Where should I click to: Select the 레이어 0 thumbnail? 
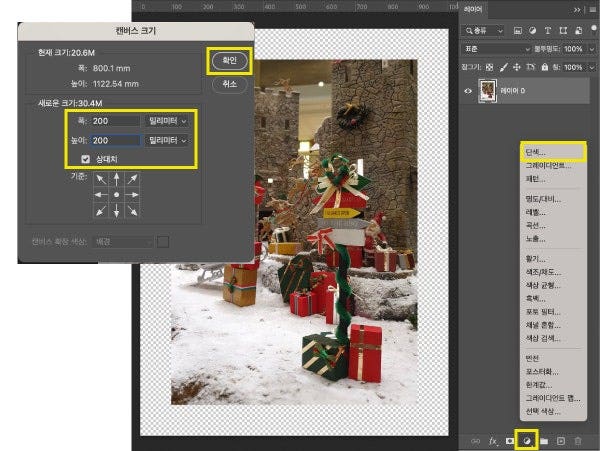point(488,91)
